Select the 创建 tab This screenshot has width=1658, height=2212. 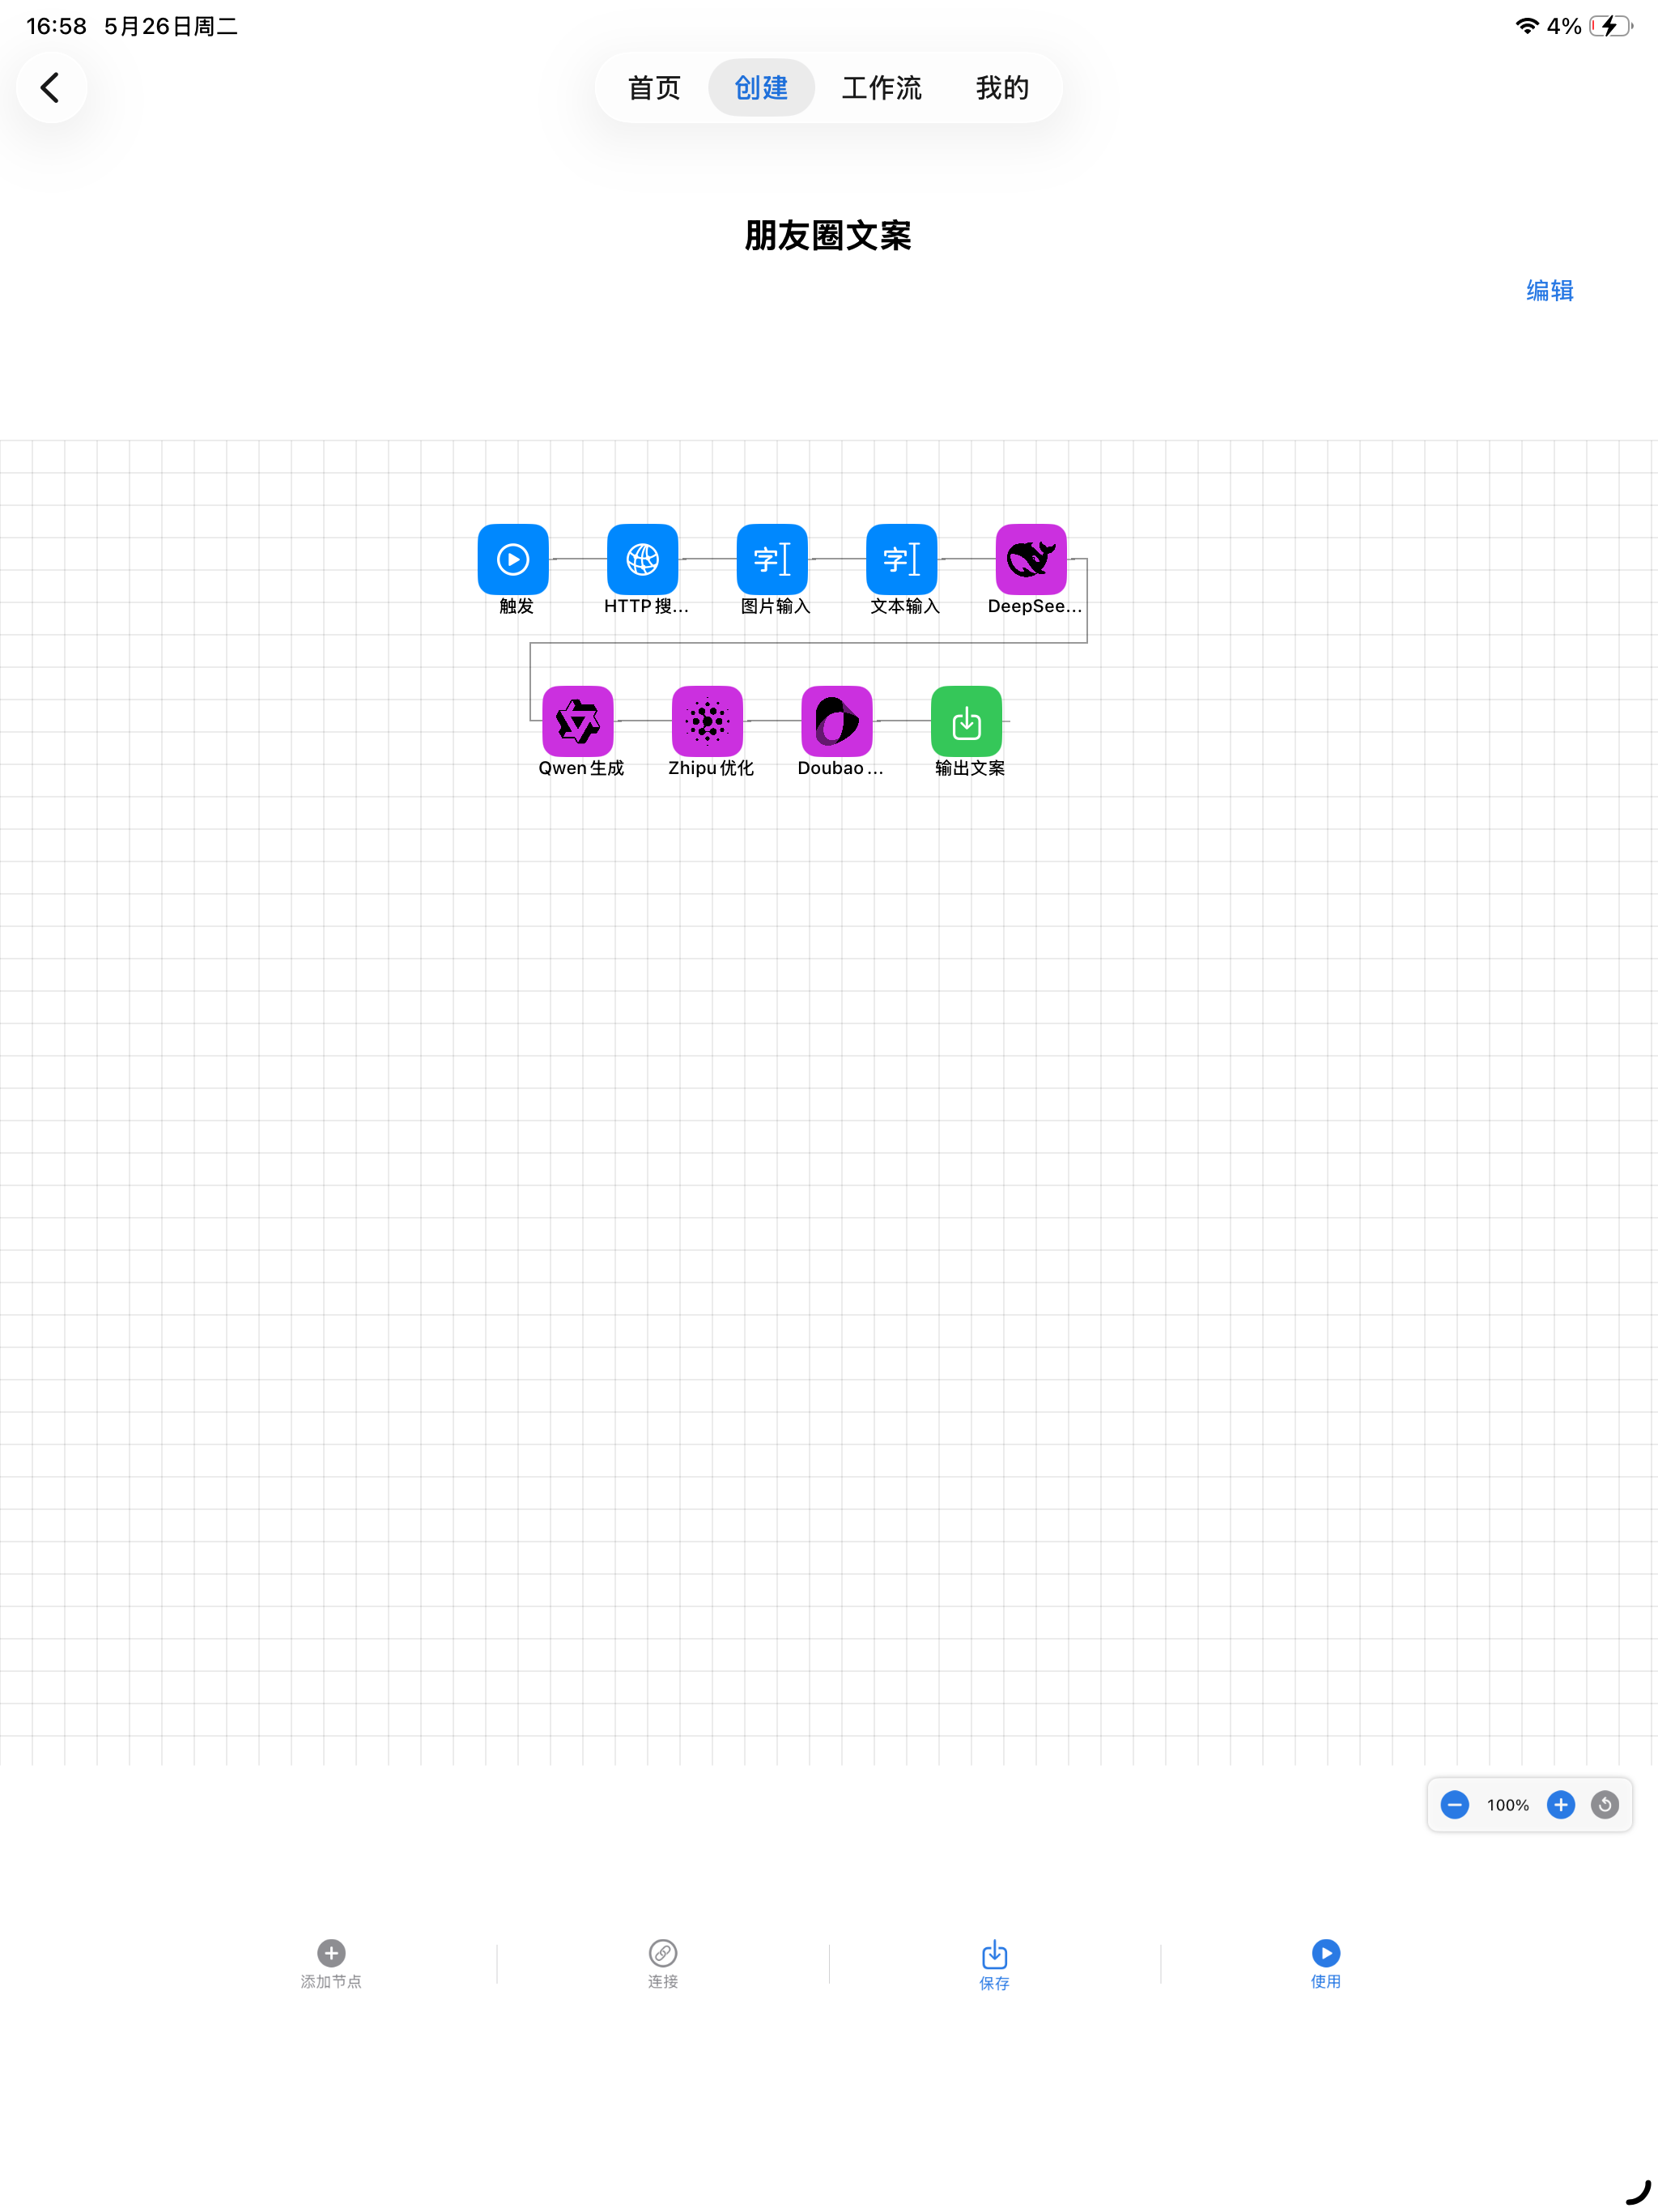761,88
